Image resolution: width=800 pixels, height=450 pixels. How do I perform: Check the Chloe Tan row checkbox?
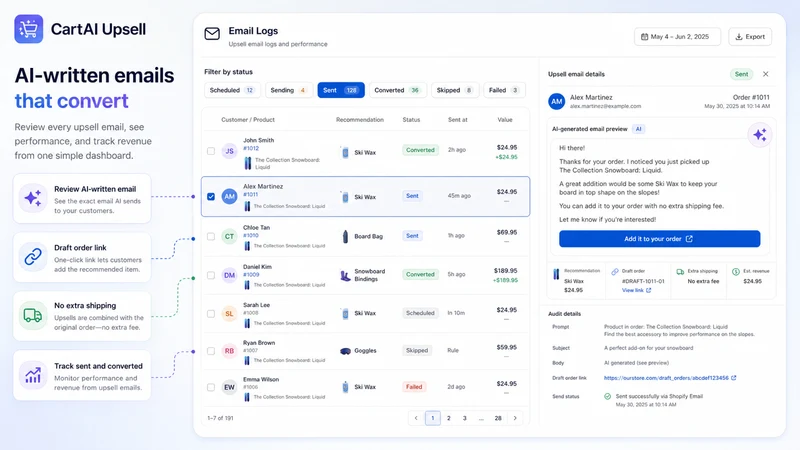point(211,236)
